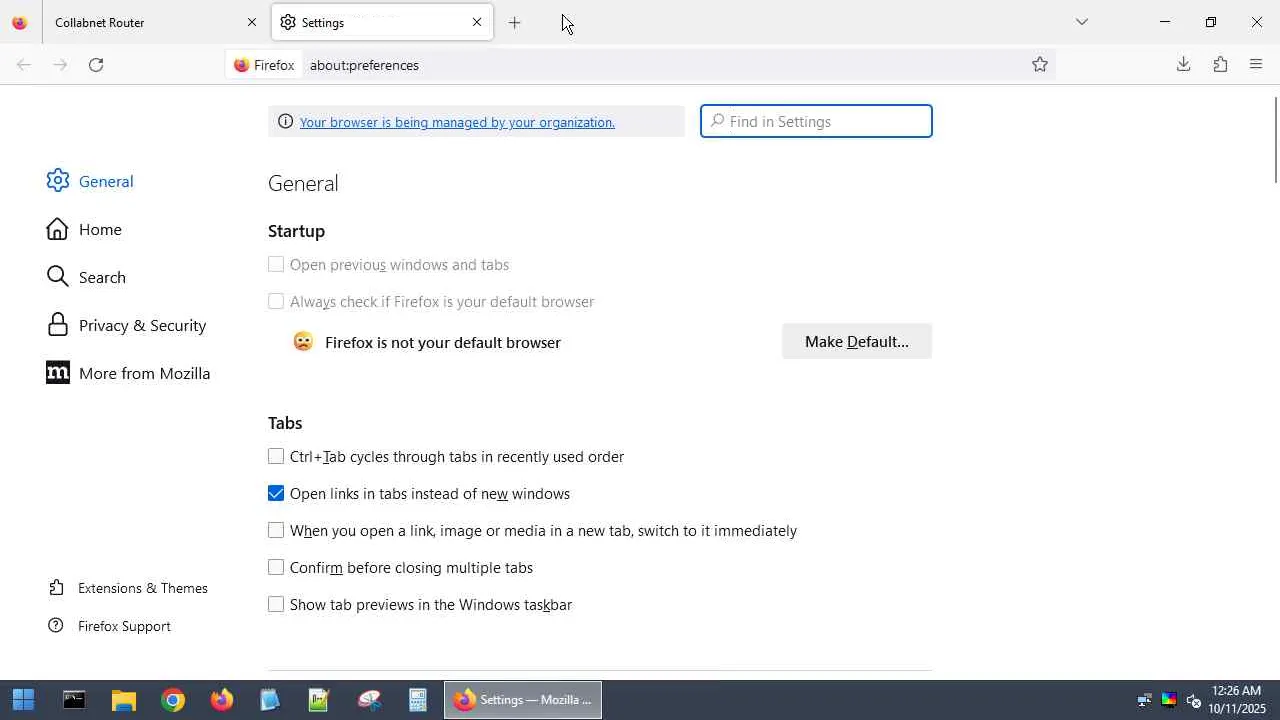
Task: Click the vertical scrollbar thumb
Action: pyautogui.click(x=1275, y=140)
